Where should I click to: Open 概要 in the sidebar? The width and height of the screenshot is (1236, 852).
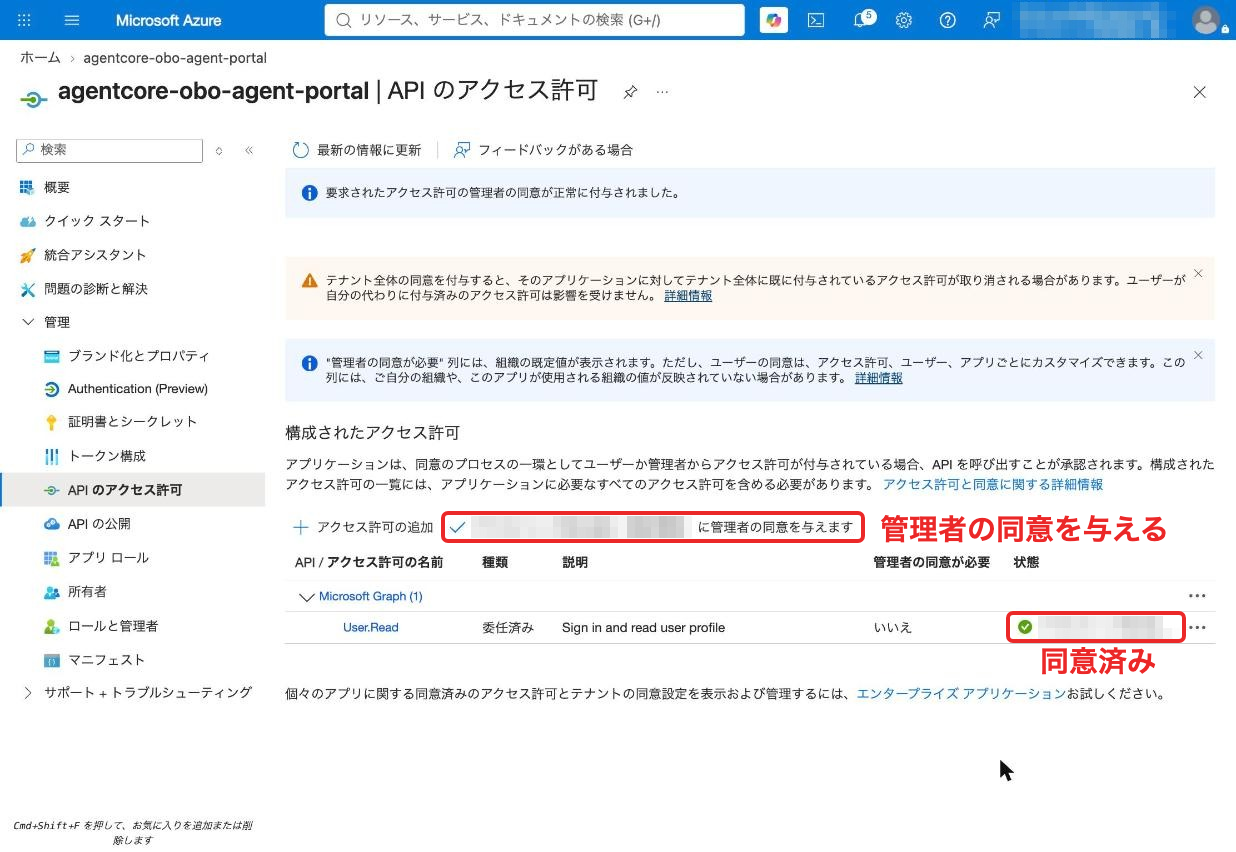tap(57, 187)
